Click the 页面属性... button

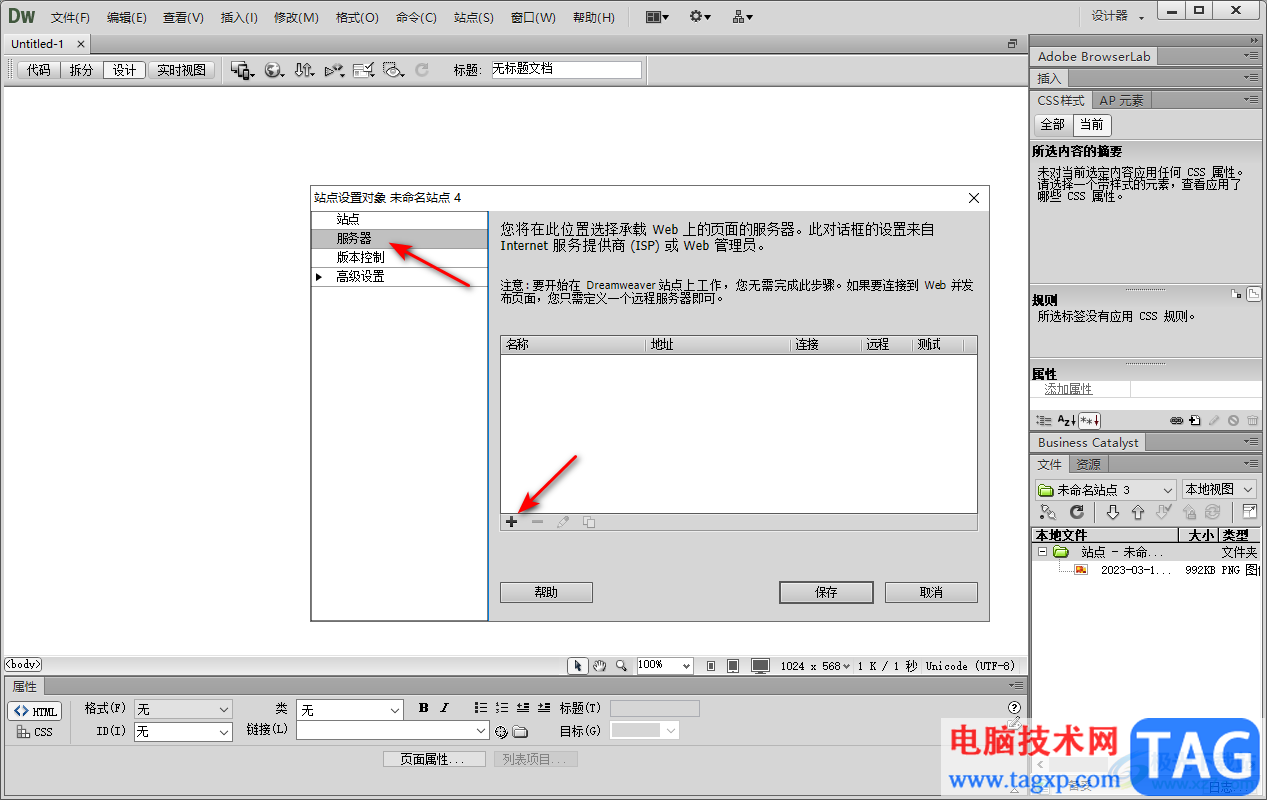tap(434, 759)
